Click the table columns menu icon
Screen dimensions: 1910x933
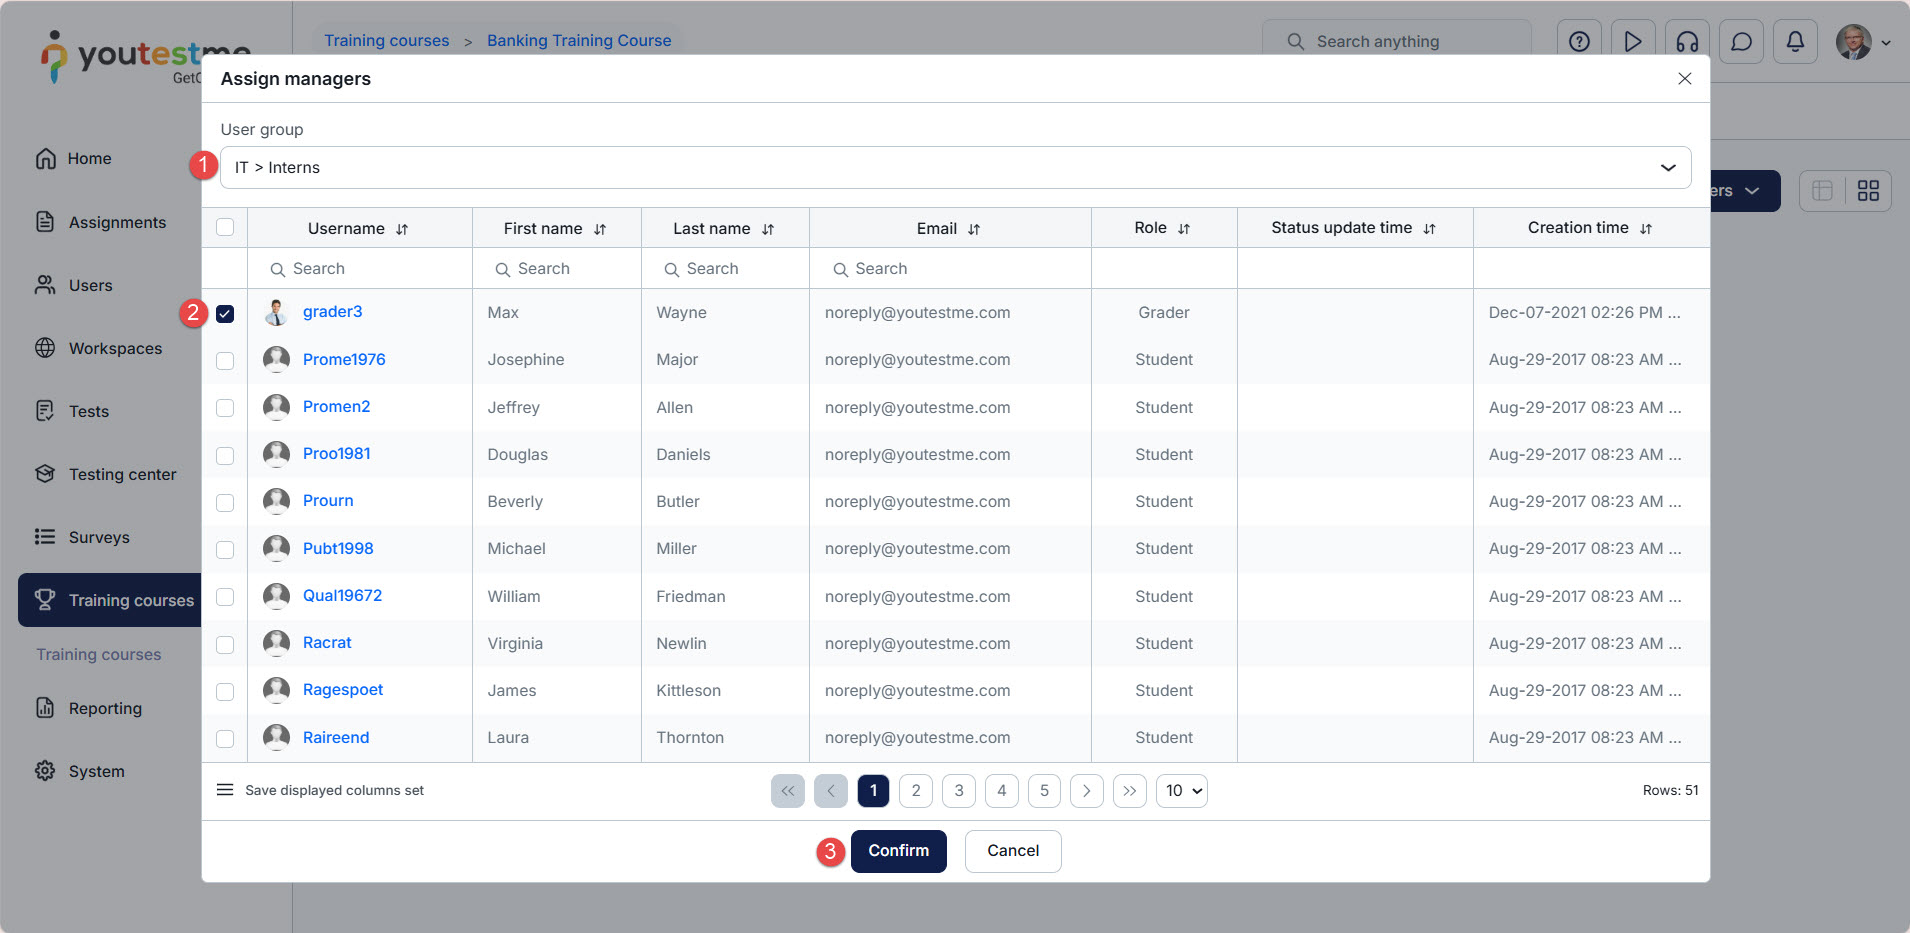(x=225, y=790)
